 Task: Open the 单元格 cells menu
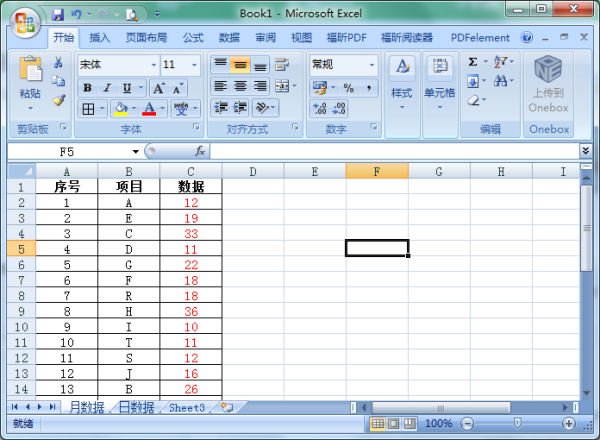click(x=440, y=83)
